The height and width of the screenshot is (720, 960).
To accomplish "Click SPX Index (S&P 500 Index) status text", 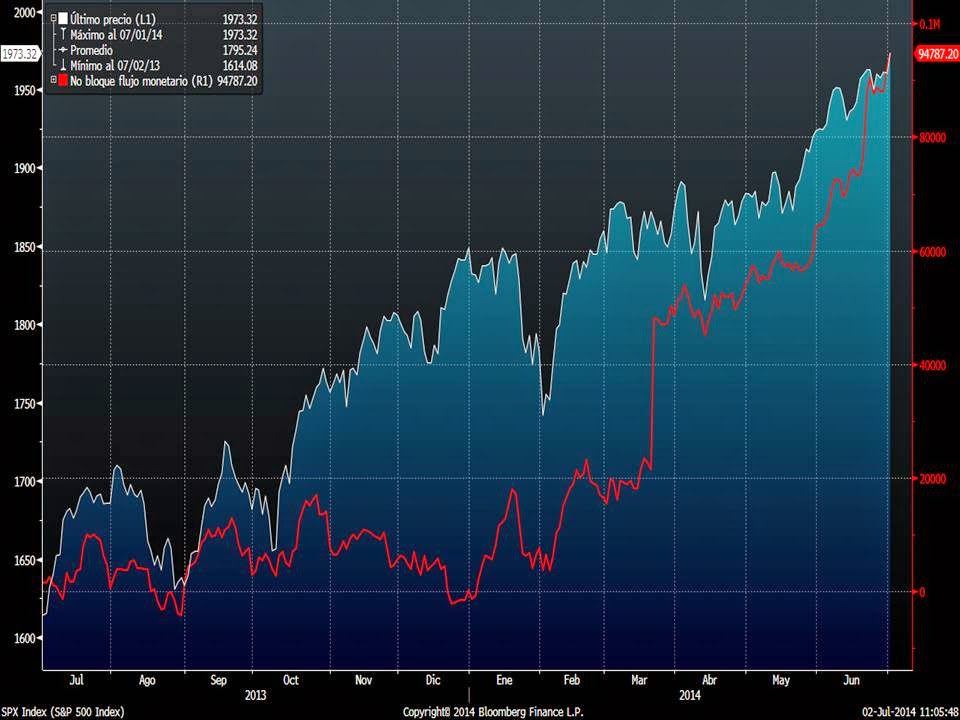I will 62,712.
